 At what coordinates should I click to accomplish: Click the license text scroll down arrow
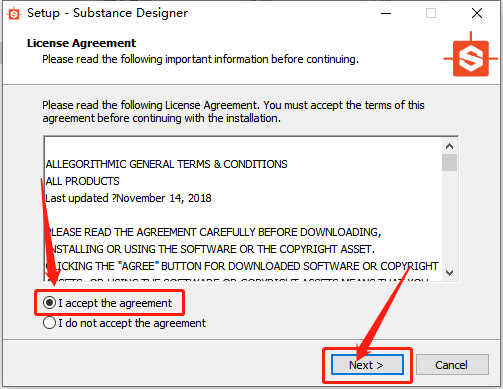pos(449,273)
